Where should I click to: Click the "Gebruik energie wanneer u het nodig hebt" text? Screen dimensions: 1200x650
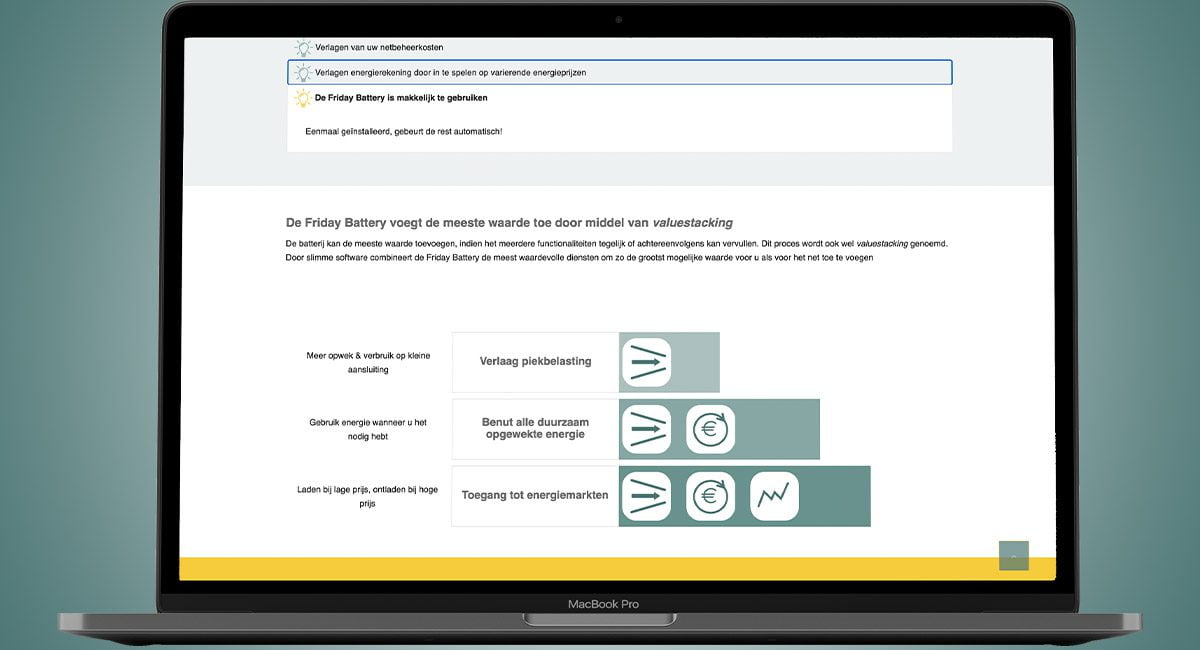click(368, 429)
